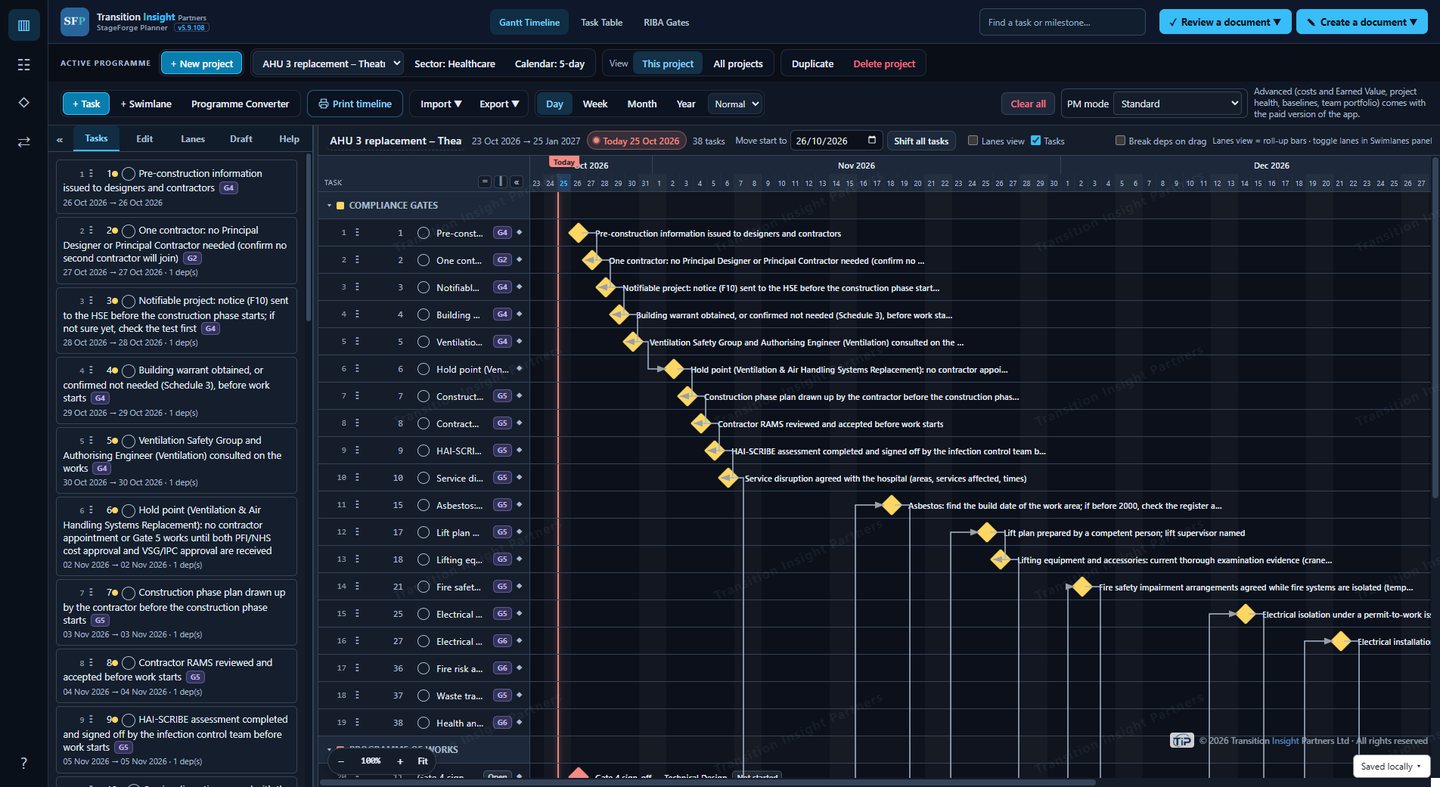Collapse the COMPLIANCE GATES group
This screenshot has width=1440, height=787.
tap(329, 206)
